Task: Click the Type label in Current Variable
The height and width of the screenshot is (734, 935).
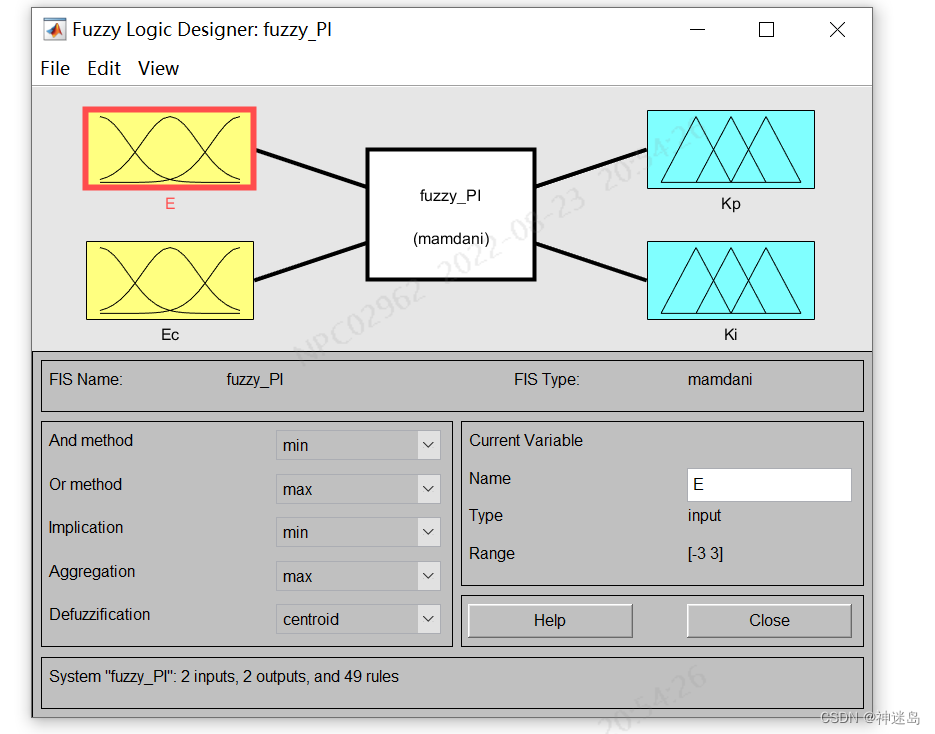Action: click(485, 515)
